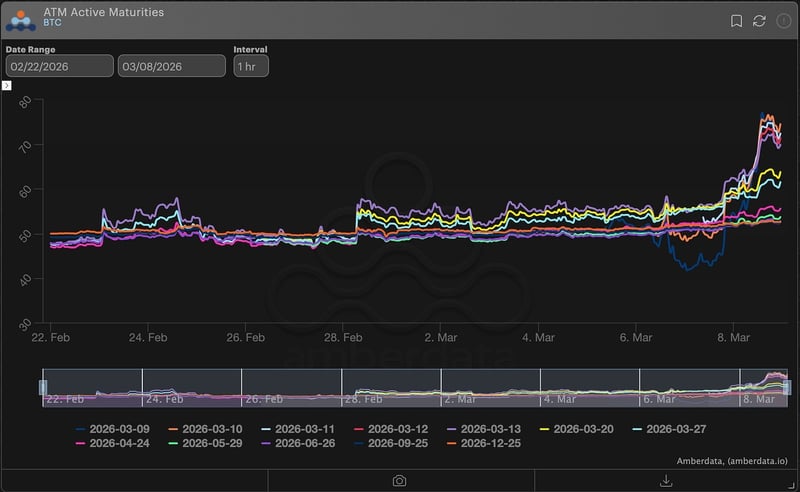Click the 80 y-axis label
This screenshot has width=800, height=492.
(x=24, y=102)
